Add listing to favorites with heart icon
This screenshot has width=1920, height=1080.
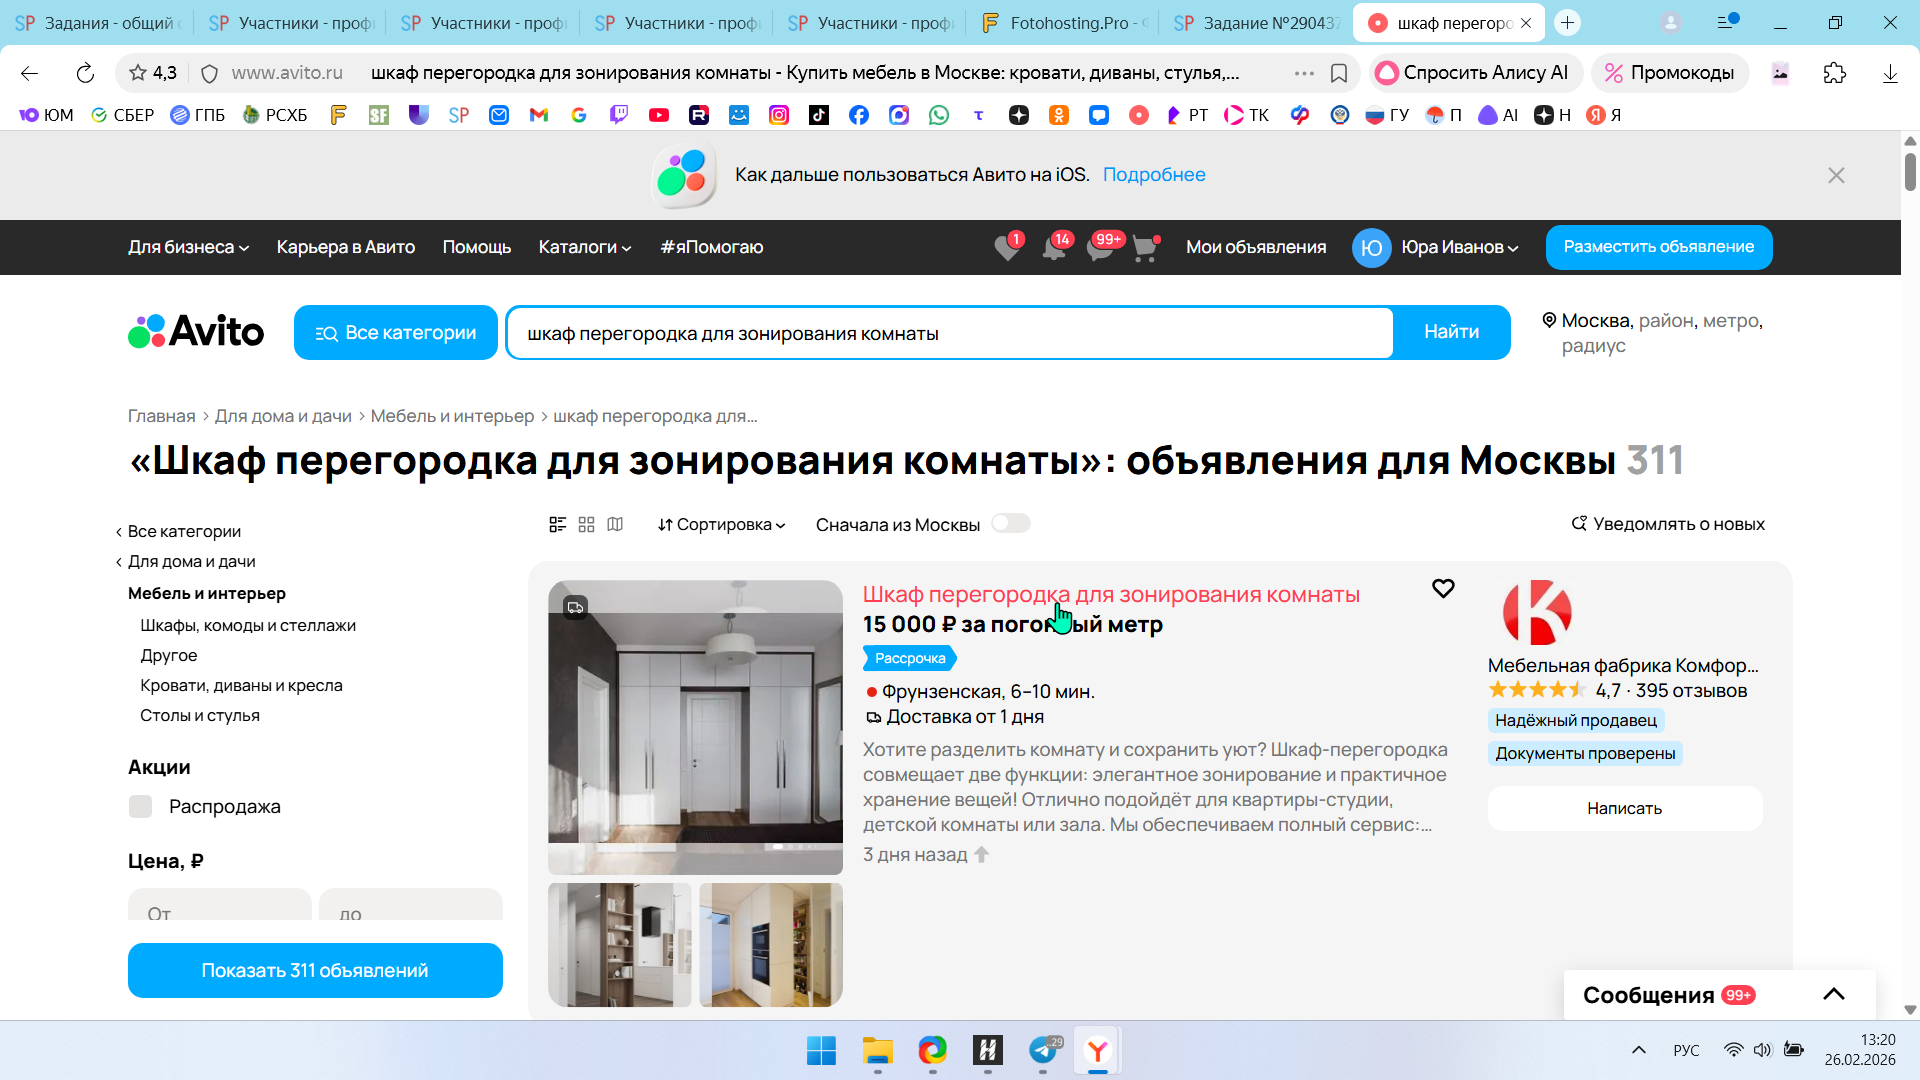pyautogui.click(x=1442, y=589)
